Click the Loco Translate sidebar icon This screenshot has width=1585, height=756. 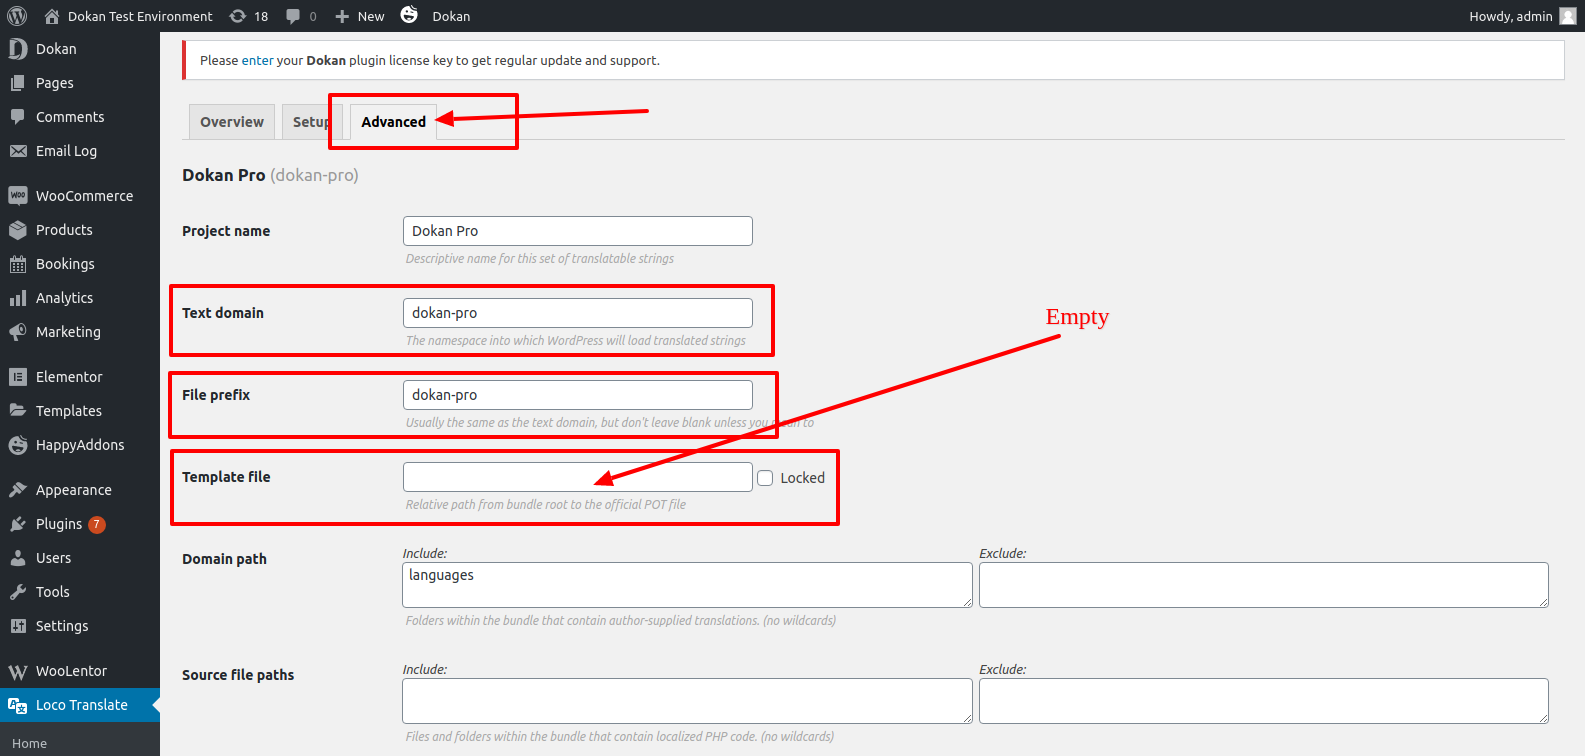click(x=18, y=705)
